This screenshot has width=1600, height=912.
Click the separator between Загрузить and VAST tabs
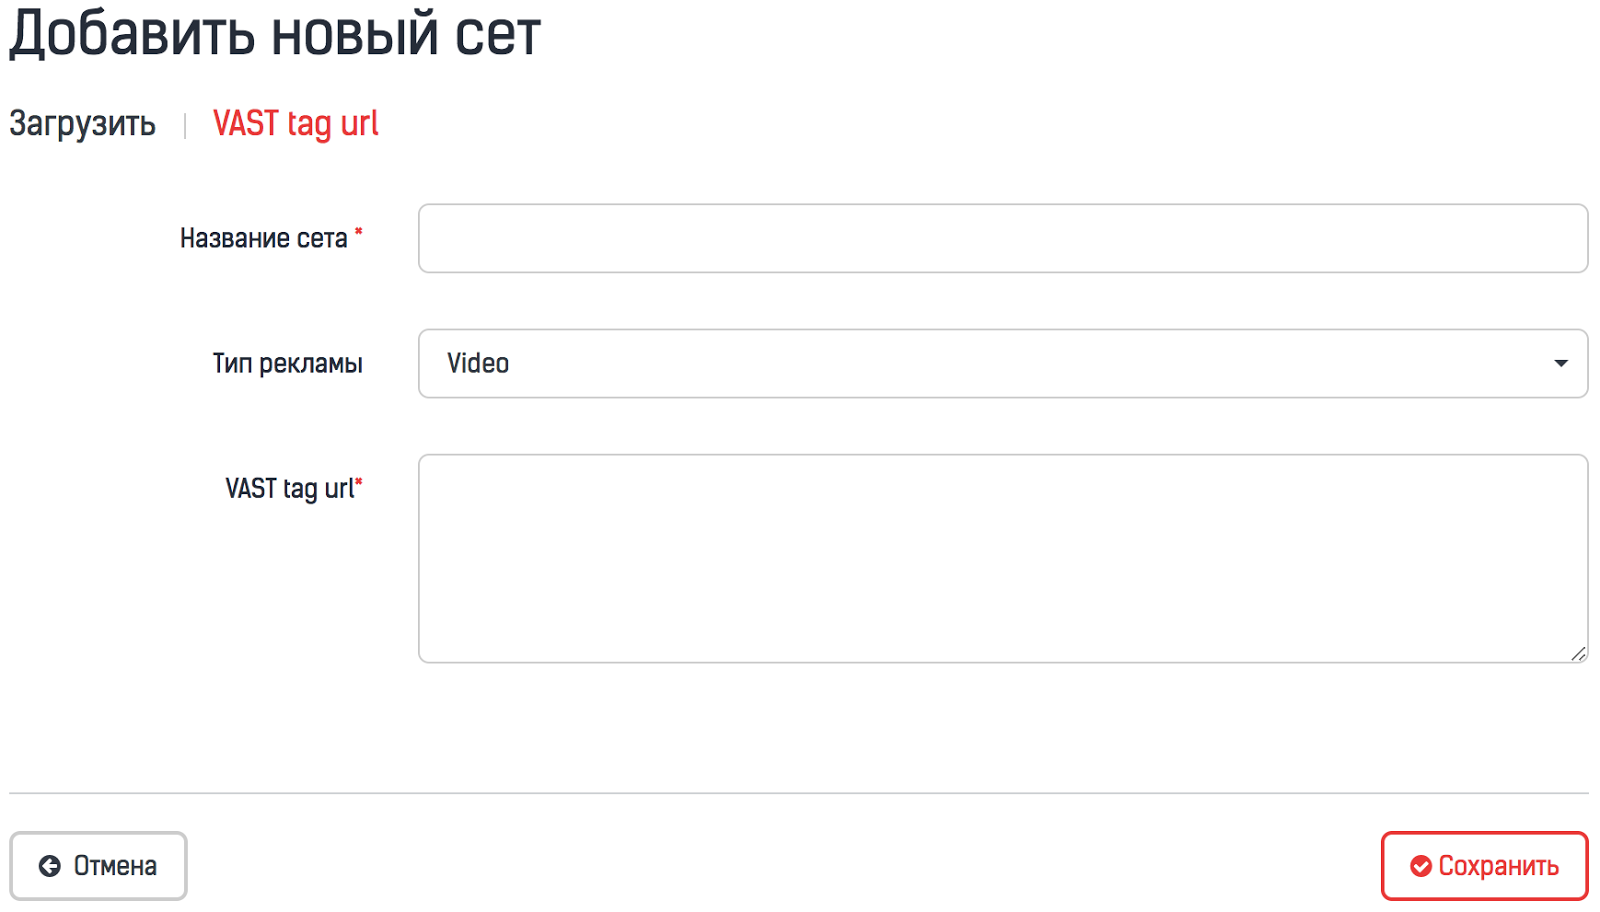185,126
